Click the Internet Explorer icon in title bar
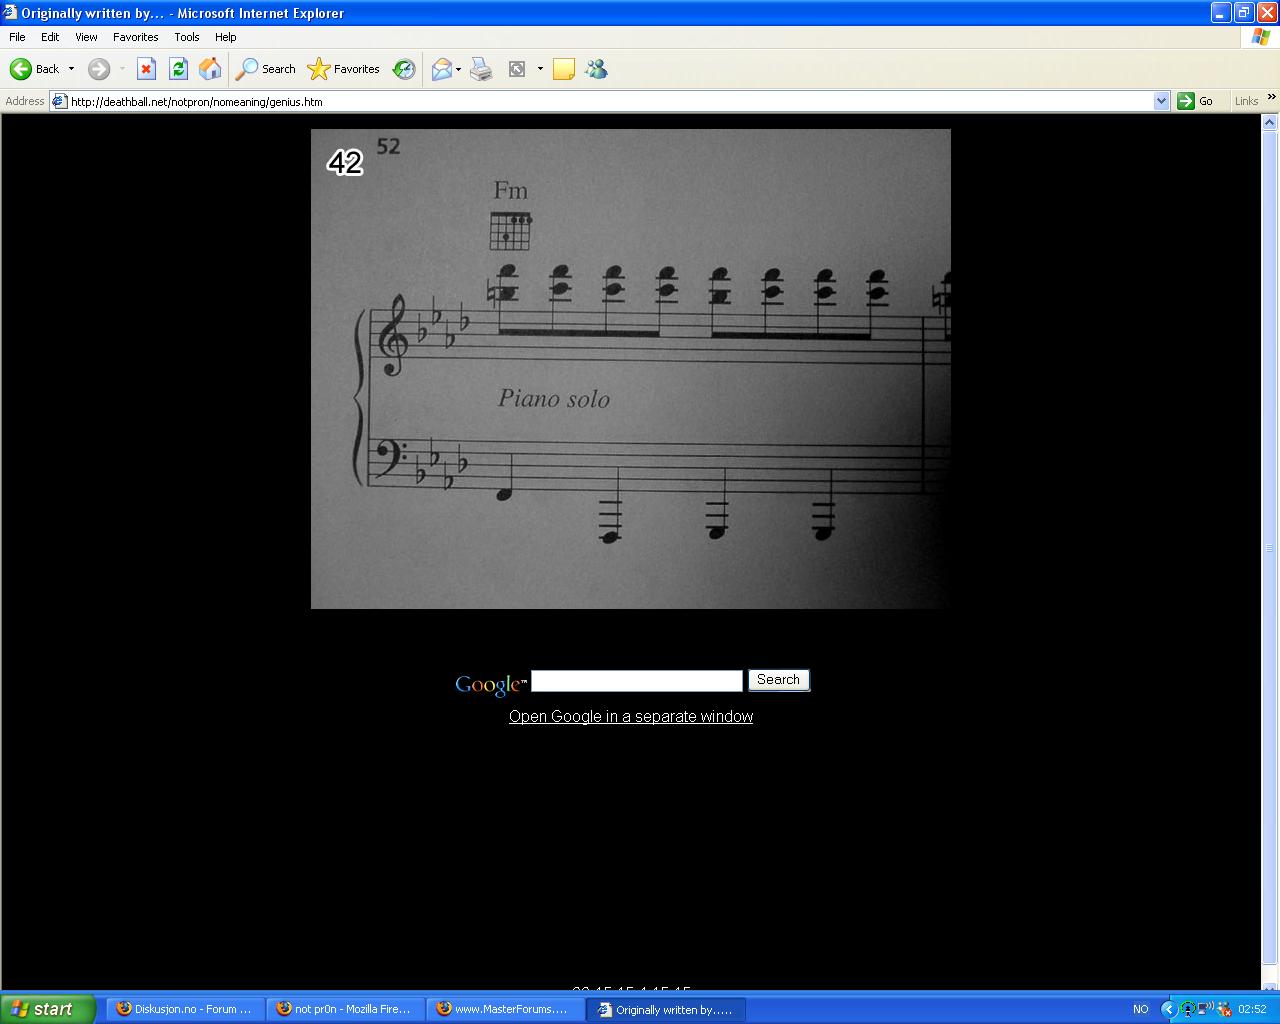Viewport: 1280px width, 1024px height. [x=11, y=13]
